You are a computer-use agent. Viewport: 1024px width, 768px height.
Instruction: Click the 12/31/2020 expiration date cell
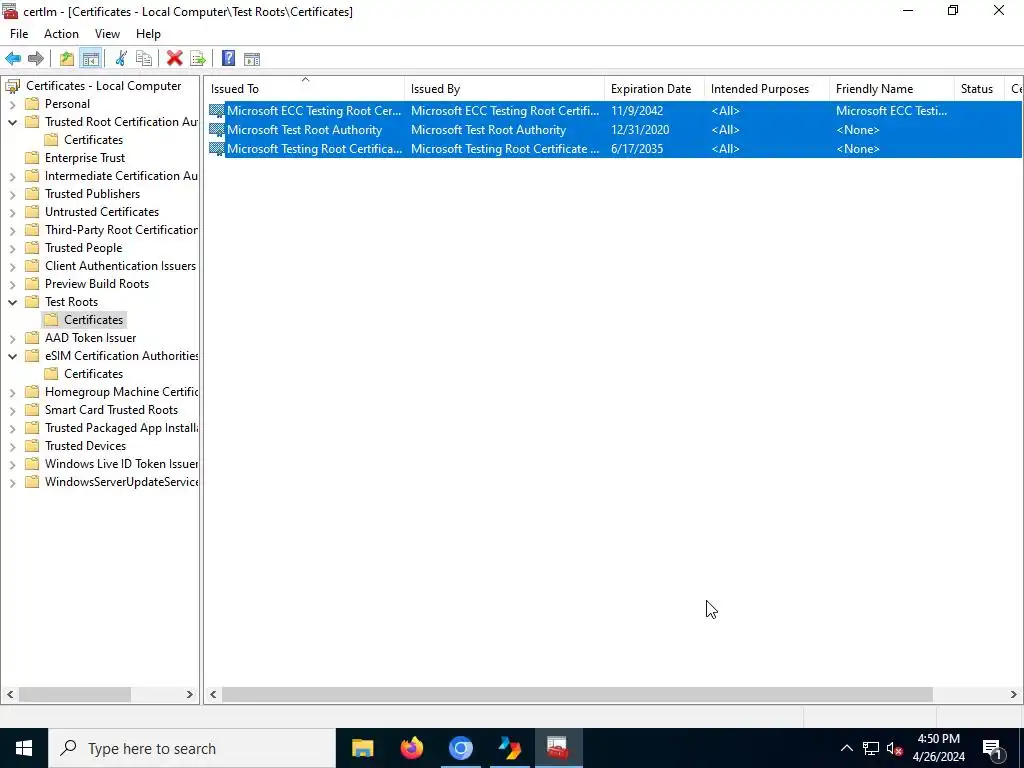pyautogui.click(x=640, y=130)
